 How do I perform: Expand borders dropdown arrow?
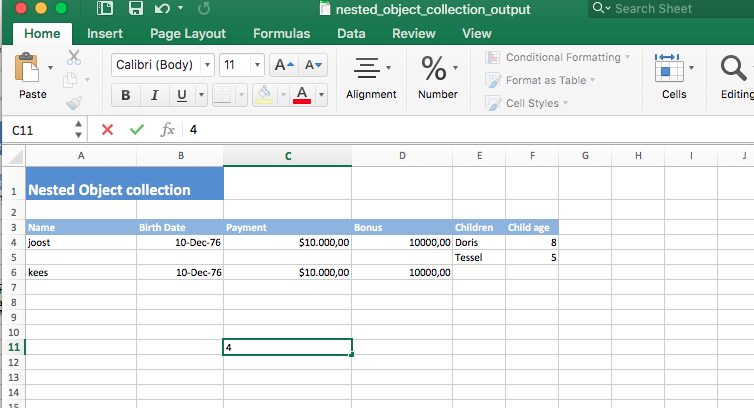click(x=241, y=95)
